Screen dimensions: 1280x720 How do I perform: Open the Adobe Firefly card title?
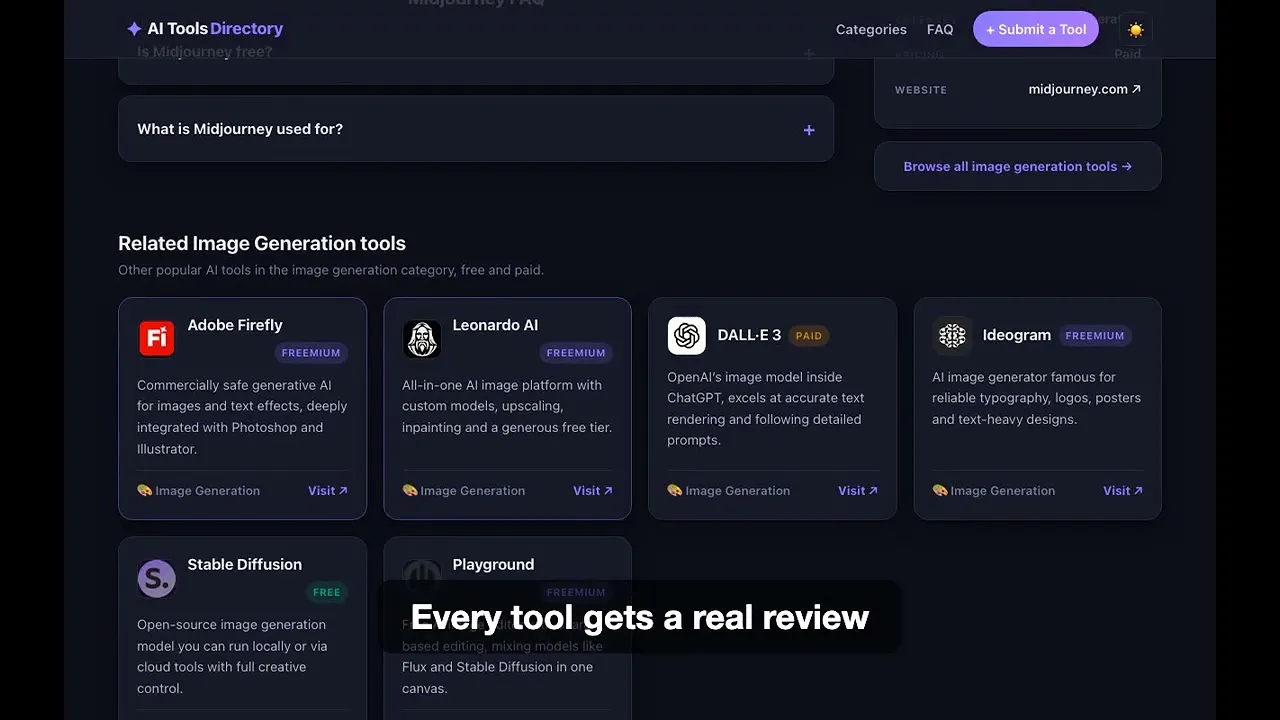point(235,325)
